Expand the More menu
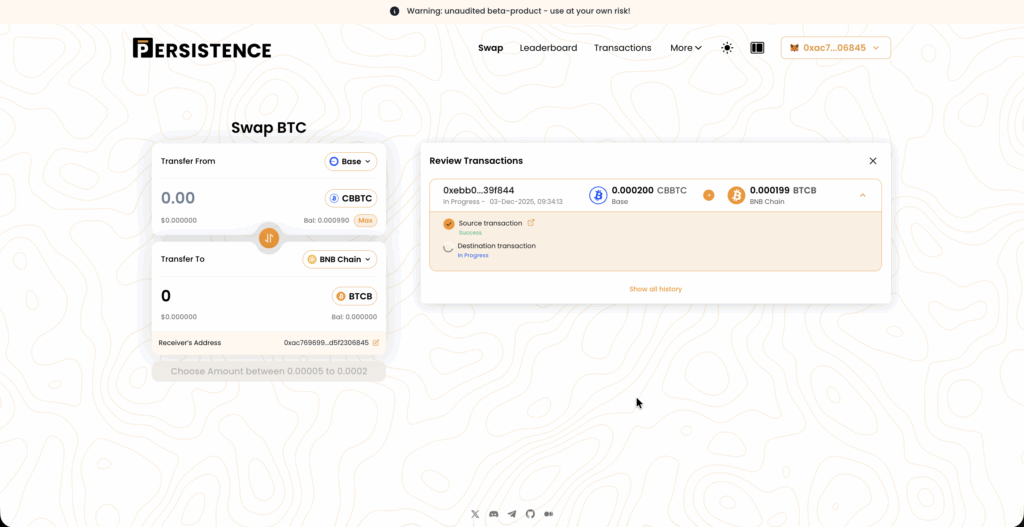Image resolution: width=1024 pixels, height=527 pixels. pos(685,48)
